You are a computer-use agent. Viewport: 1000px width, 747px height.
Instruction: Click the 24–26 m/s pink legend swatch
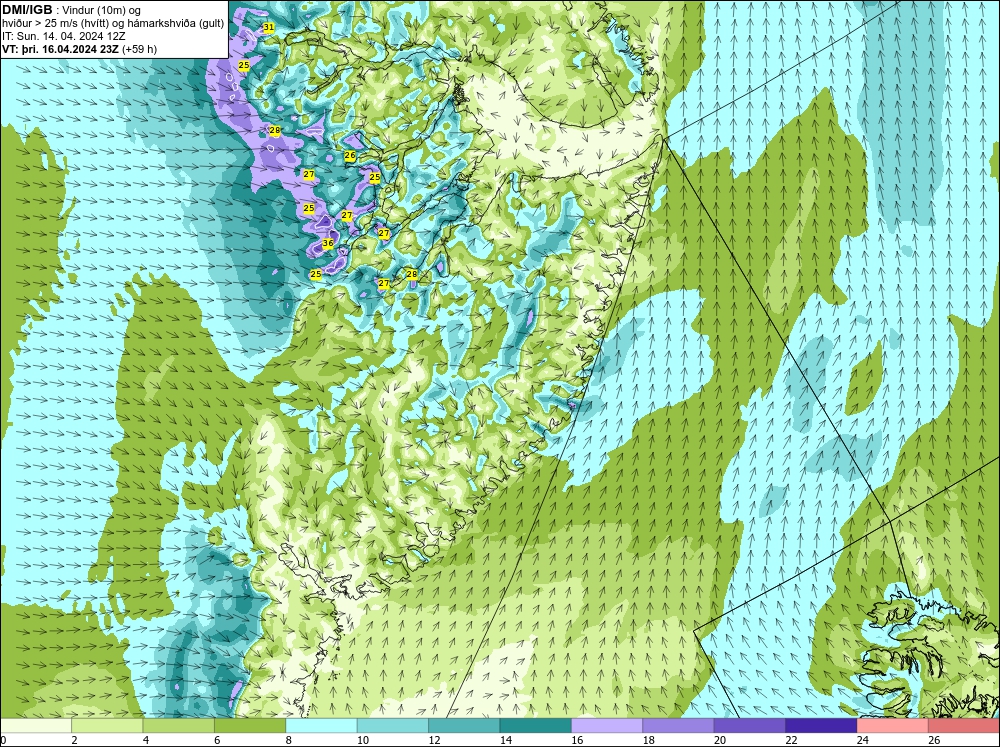click(x=893, y=725)
